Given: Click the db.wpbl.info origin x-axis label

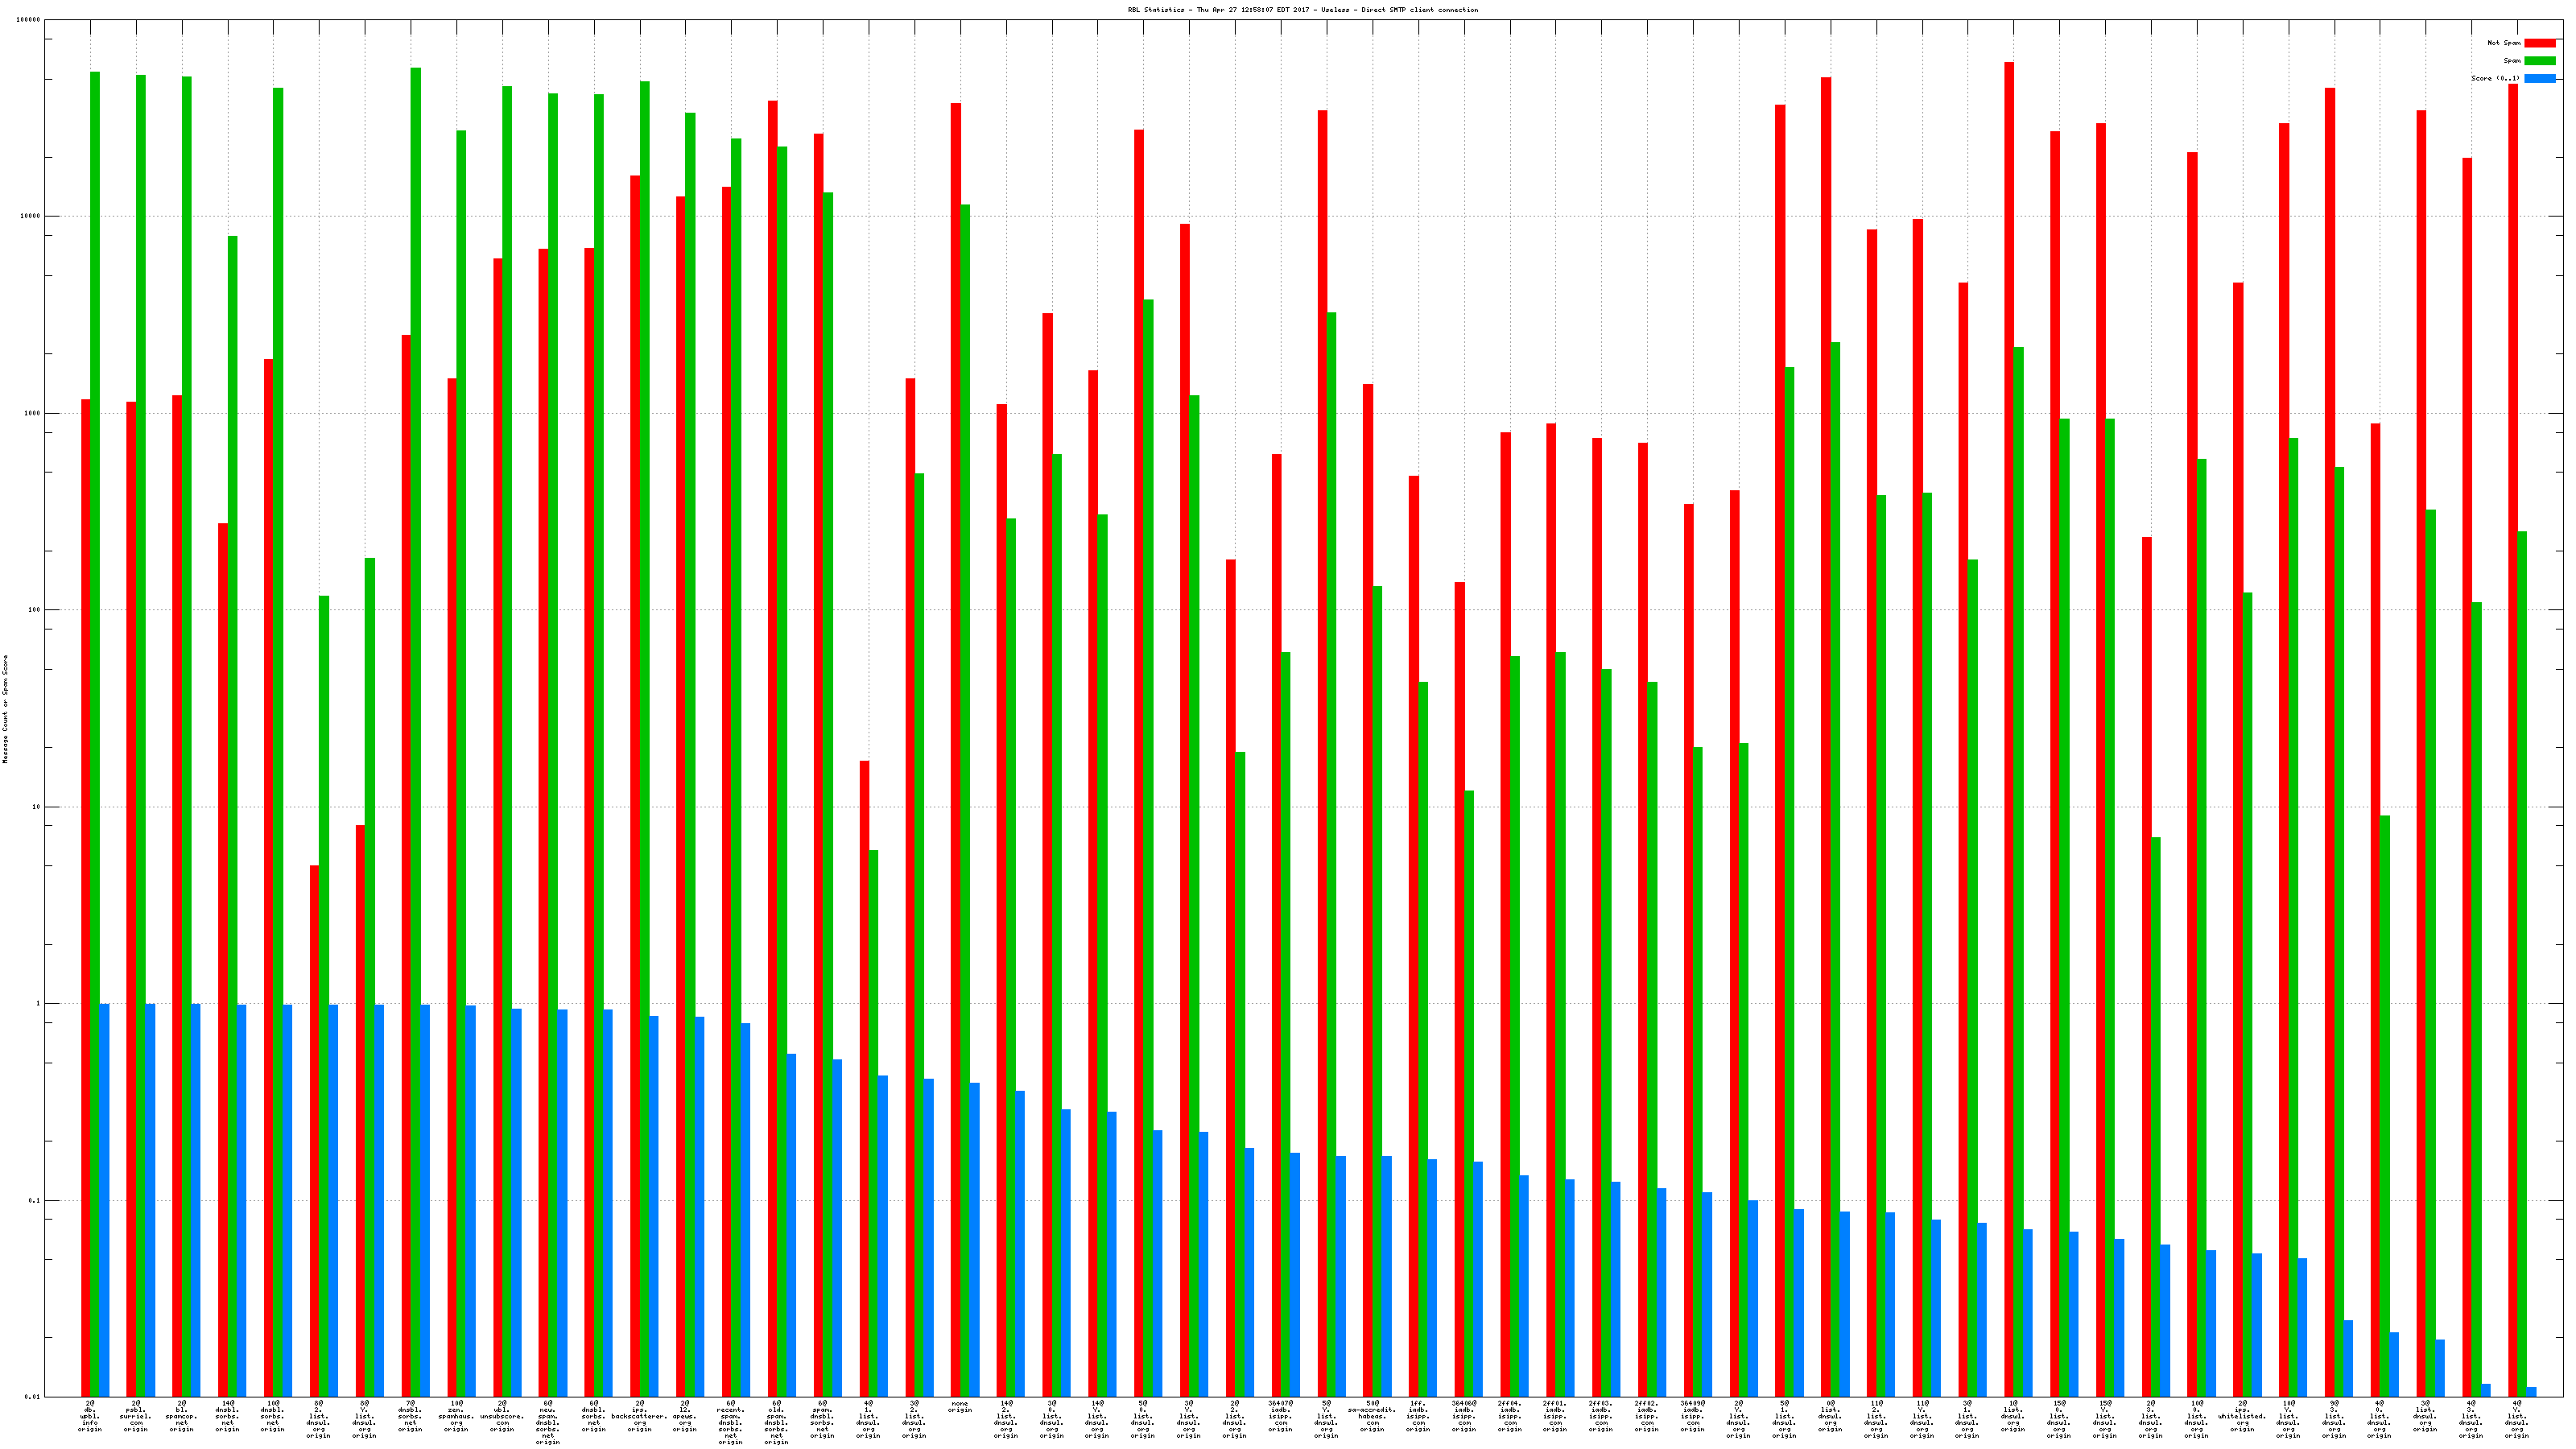Looking at the screenshot, I should (x=90, y=1416).
